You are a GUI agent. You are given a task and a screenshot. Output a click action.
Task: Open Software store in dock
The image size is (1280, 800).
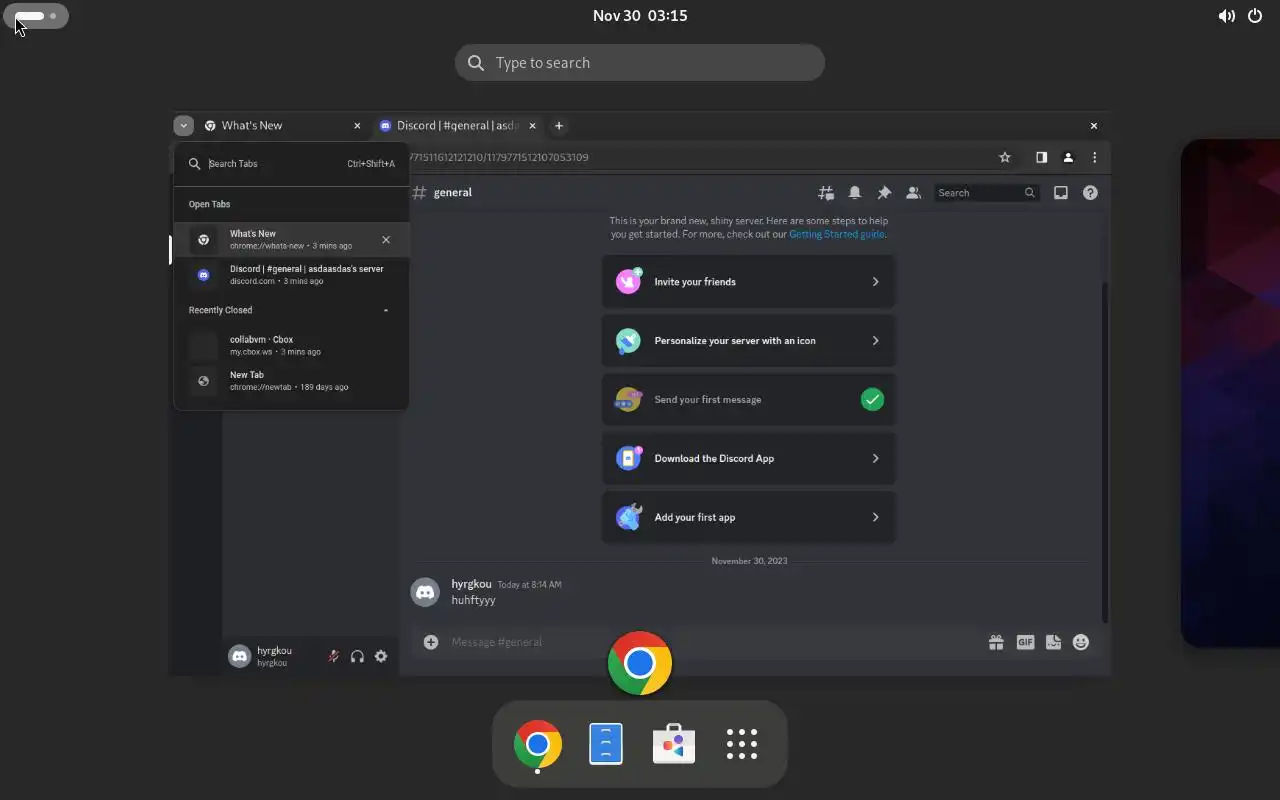click(674, 744)
